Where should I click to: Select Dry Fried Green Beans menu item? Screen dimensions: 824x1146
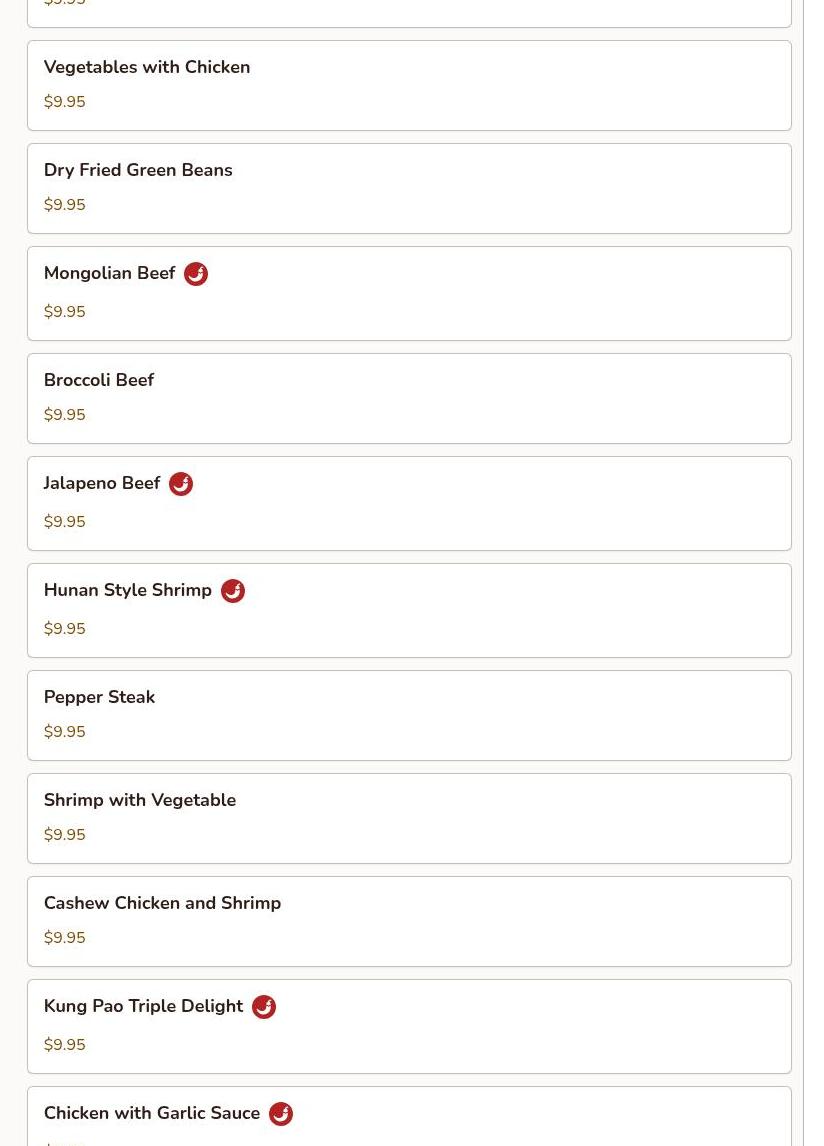coord(409,189)
